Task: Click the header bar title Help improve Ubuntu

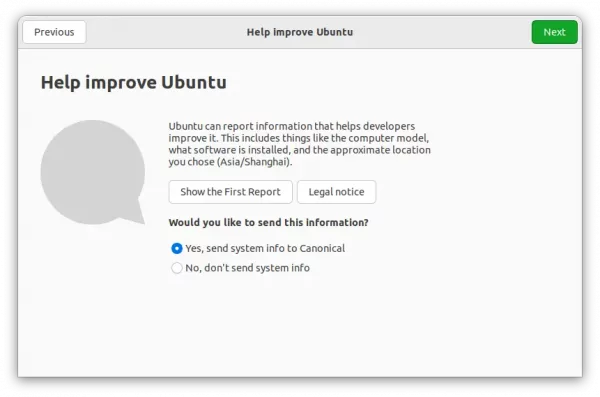Action: [x=300, y=32]
